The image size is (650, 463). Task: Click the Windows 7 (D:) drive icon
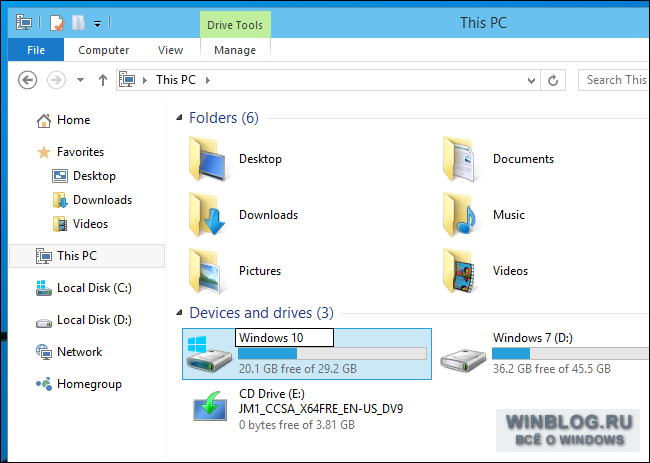coord(463,359)
